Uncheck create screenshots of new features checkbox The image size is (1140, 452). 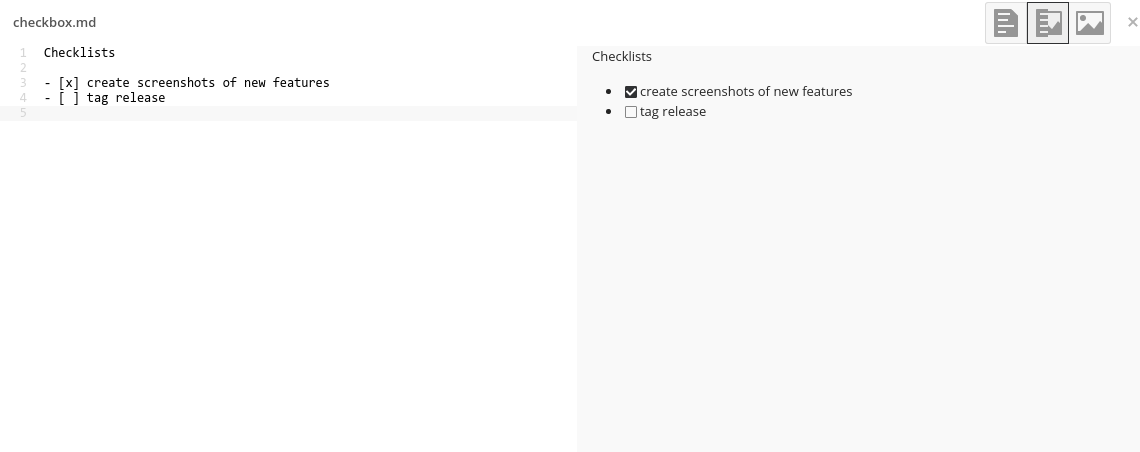click(x=630, y=92)
